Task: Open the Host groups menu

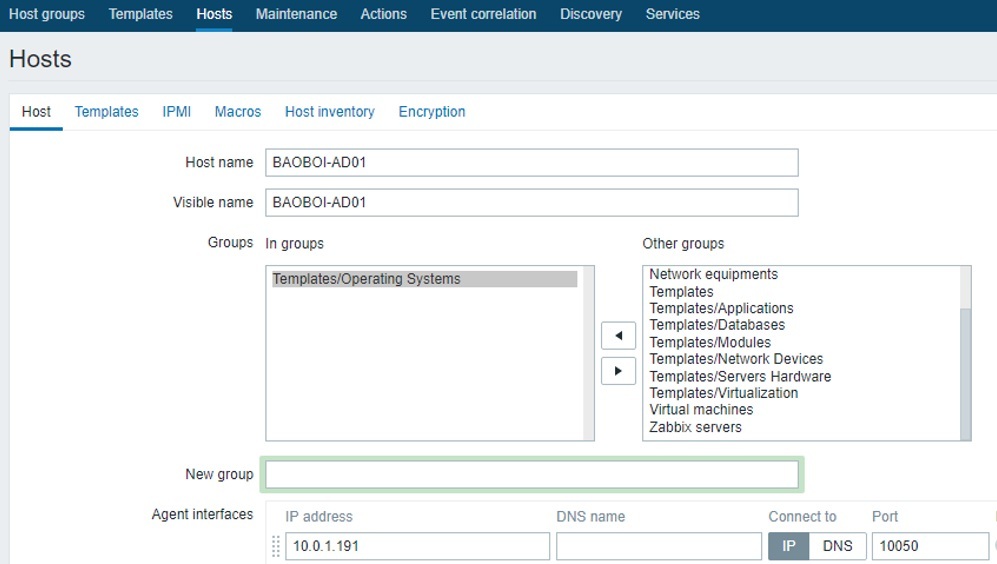Action: tap(47, 14)
